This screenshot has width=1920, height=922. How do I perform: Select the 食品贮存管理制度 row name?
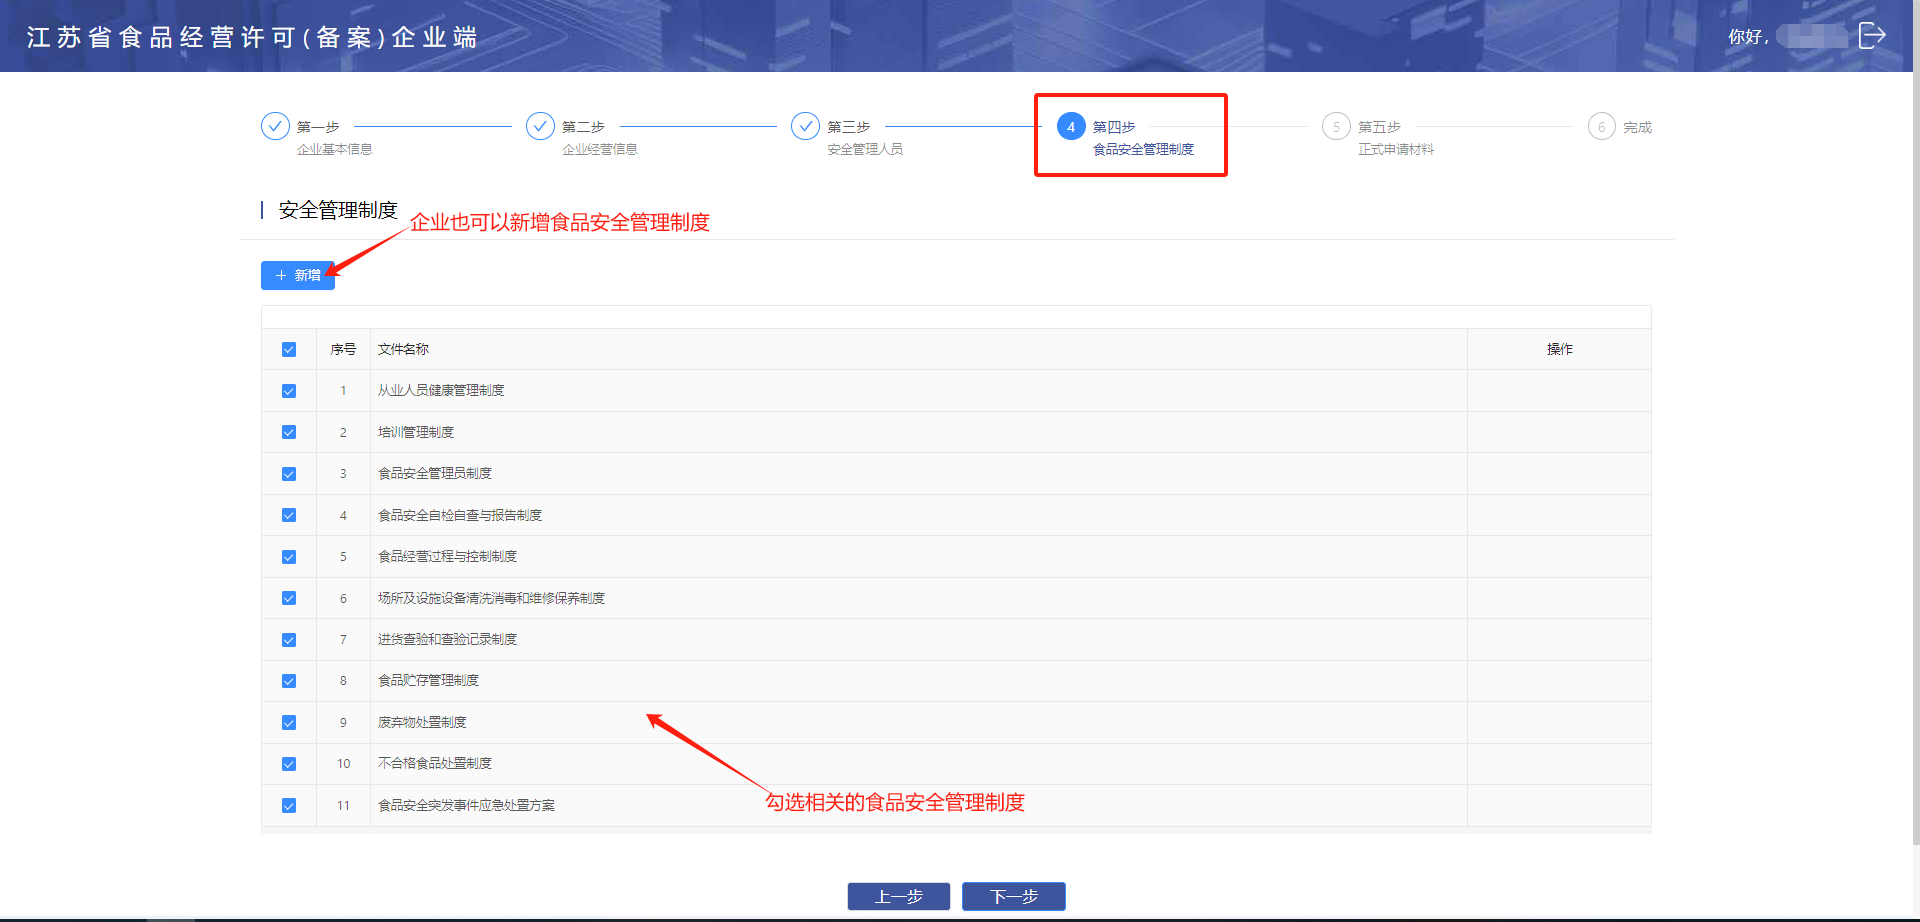[428, 680]
